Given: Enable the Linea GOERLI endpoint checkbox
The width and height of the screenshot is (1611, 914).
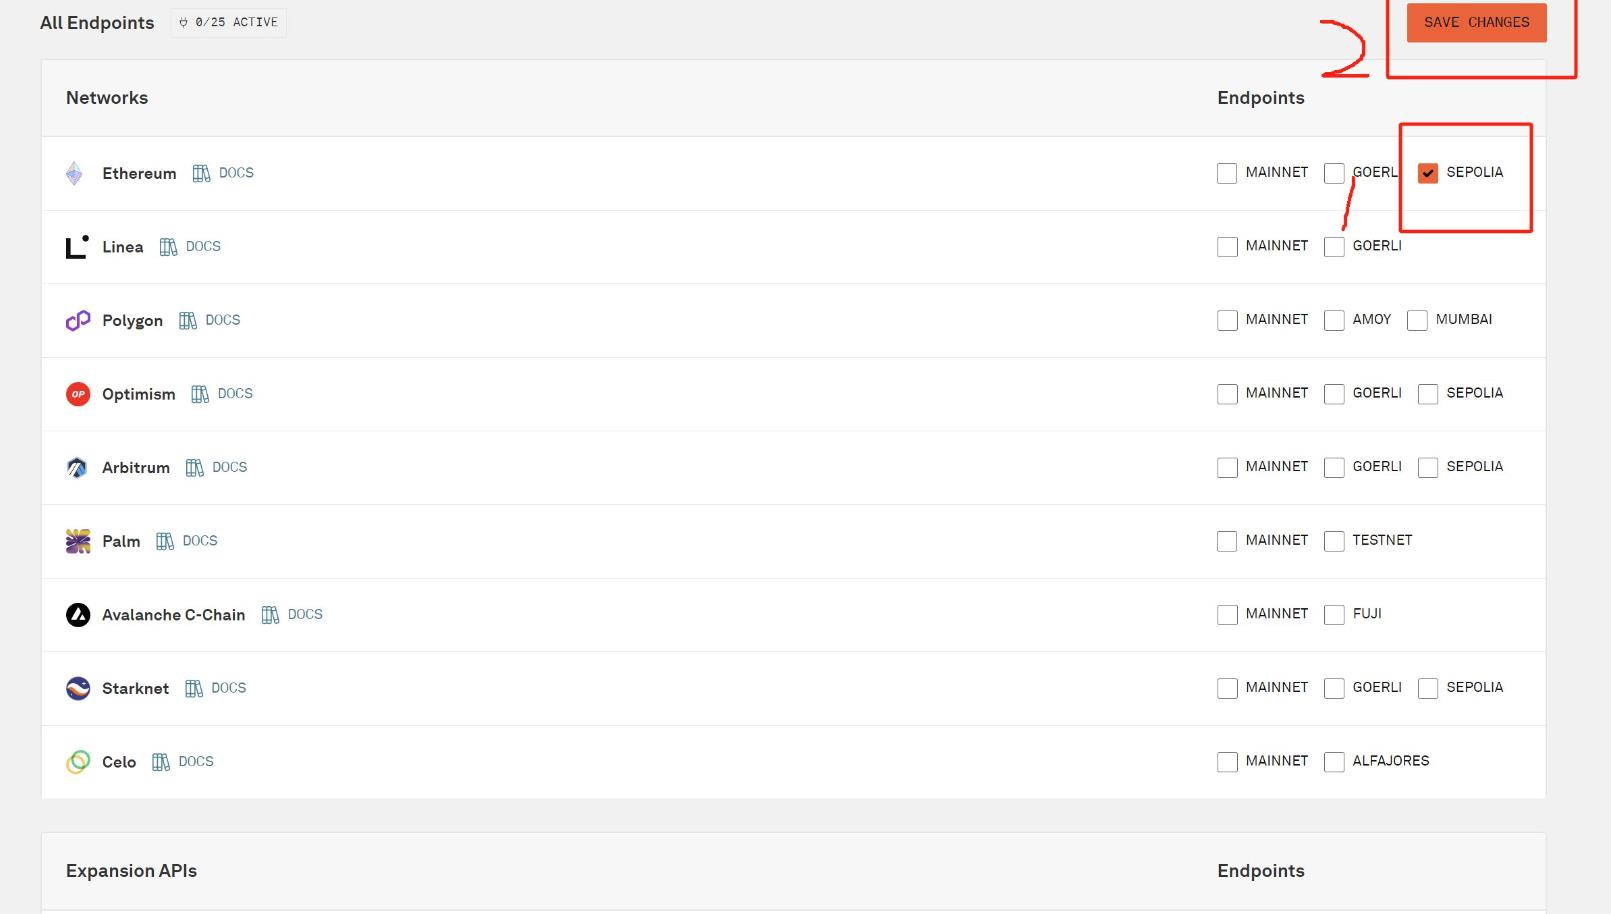Looking at the screenshot, I should pyautogui.click(x=1334, y=246).
